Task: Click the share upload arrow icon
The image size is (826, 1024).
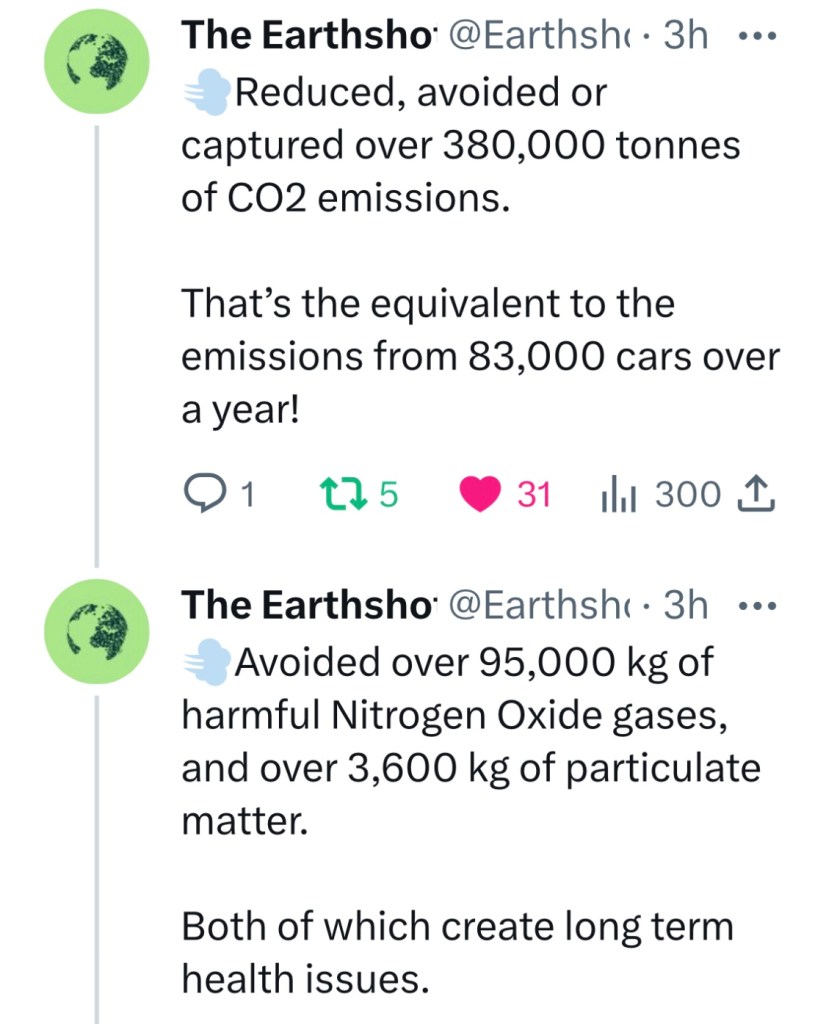Action: pyautogui.click(x=756, y=494)
